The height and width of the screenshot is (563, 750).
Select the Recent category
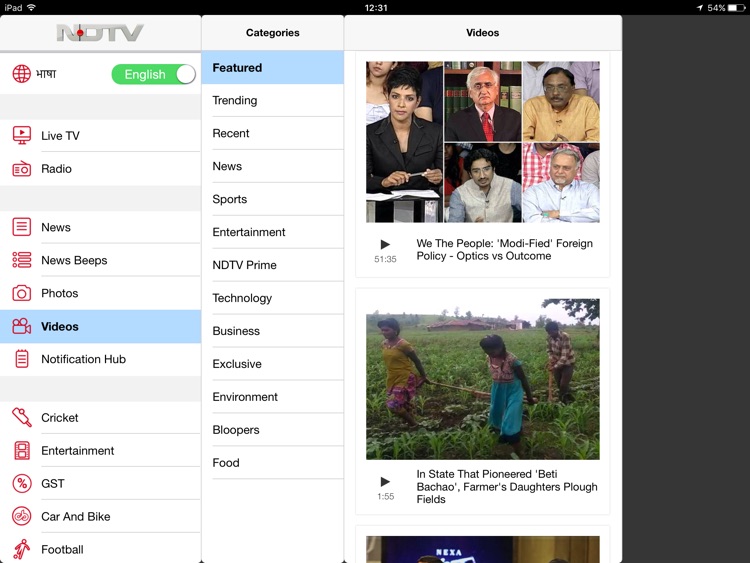click(x=273, y=133)
